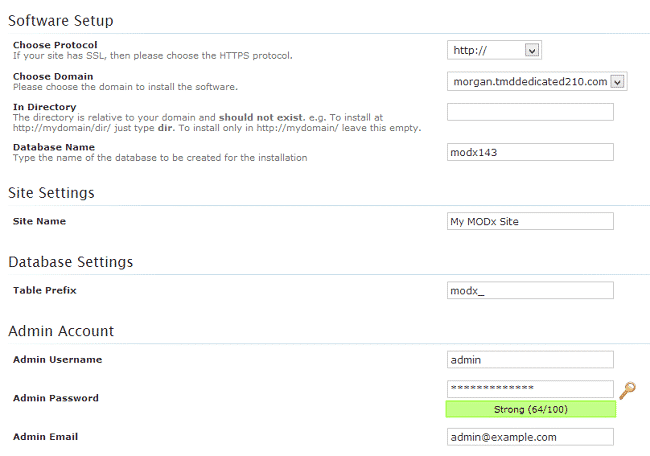The width and height of the screenshot is (650, 456).
Task: Click the Choose Protocol label
Action: tap(55, 45)
